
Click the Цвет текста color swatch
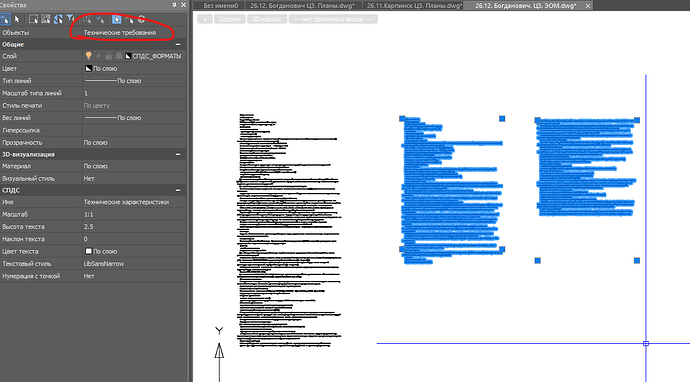tap(88, 251)
